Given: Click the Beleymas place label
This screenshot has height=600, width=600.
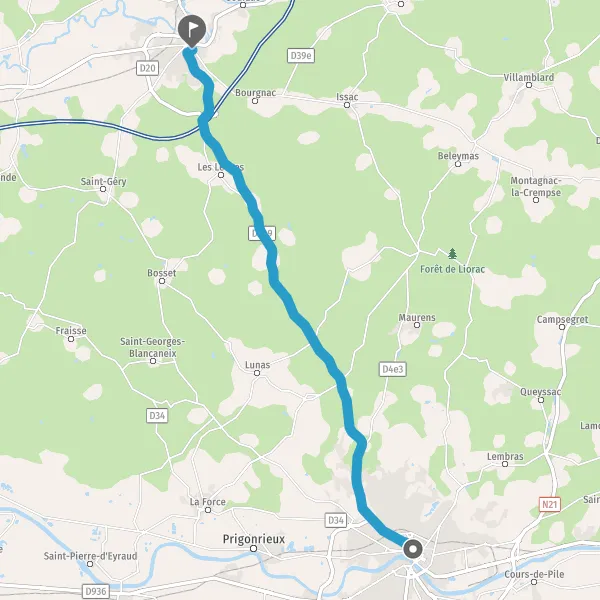Looking at the screenshot, I should 458,156.
